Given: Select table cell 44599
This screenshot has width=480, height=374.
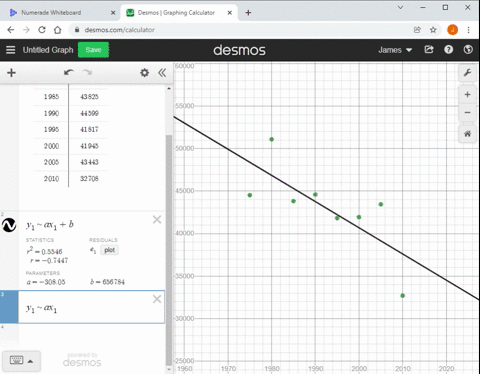Looking at the screenshot, I should pos(89,113).
